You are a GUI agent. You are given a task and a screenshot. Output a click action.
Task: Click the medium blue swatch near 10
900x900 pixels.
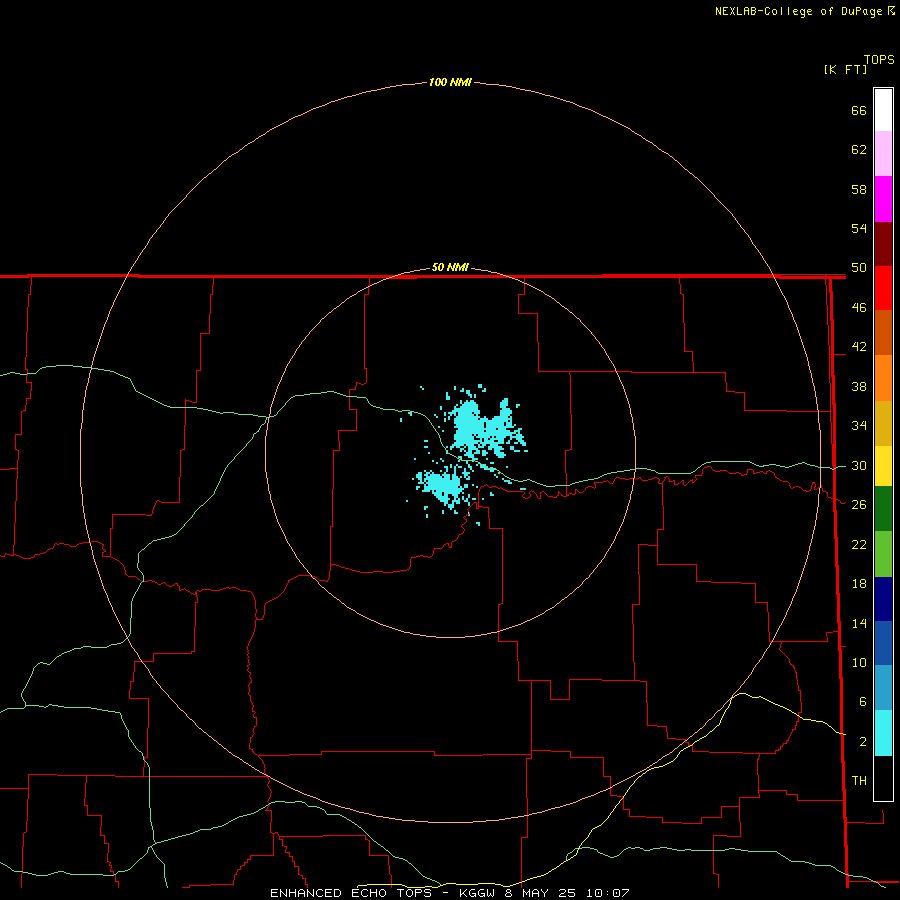click(883, 643)
